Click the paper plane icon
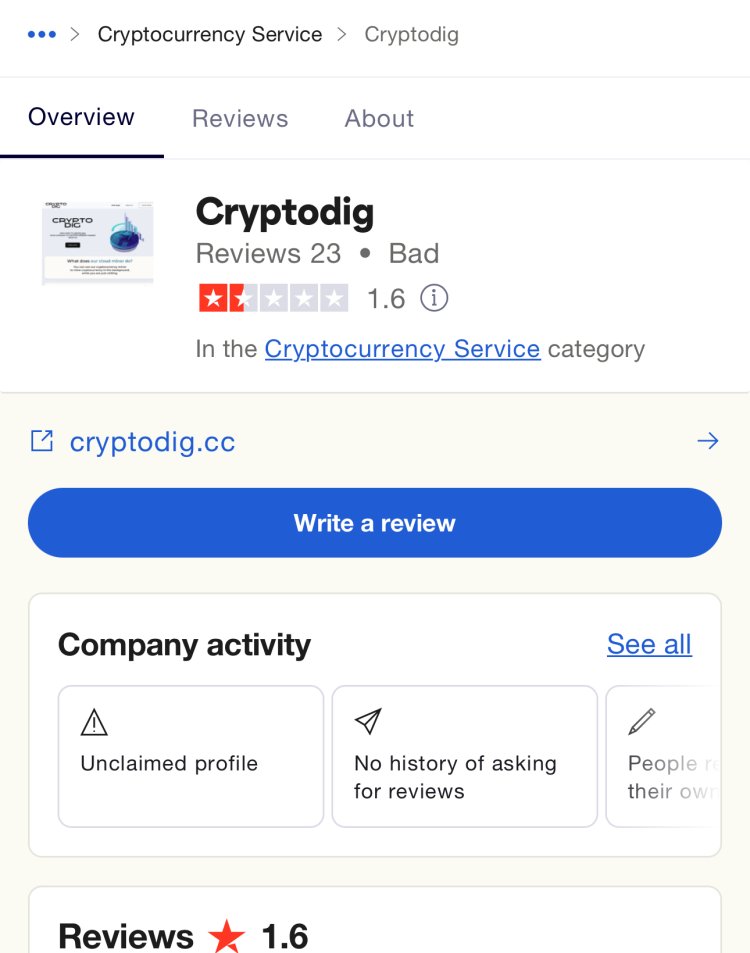 coord(368,721)
